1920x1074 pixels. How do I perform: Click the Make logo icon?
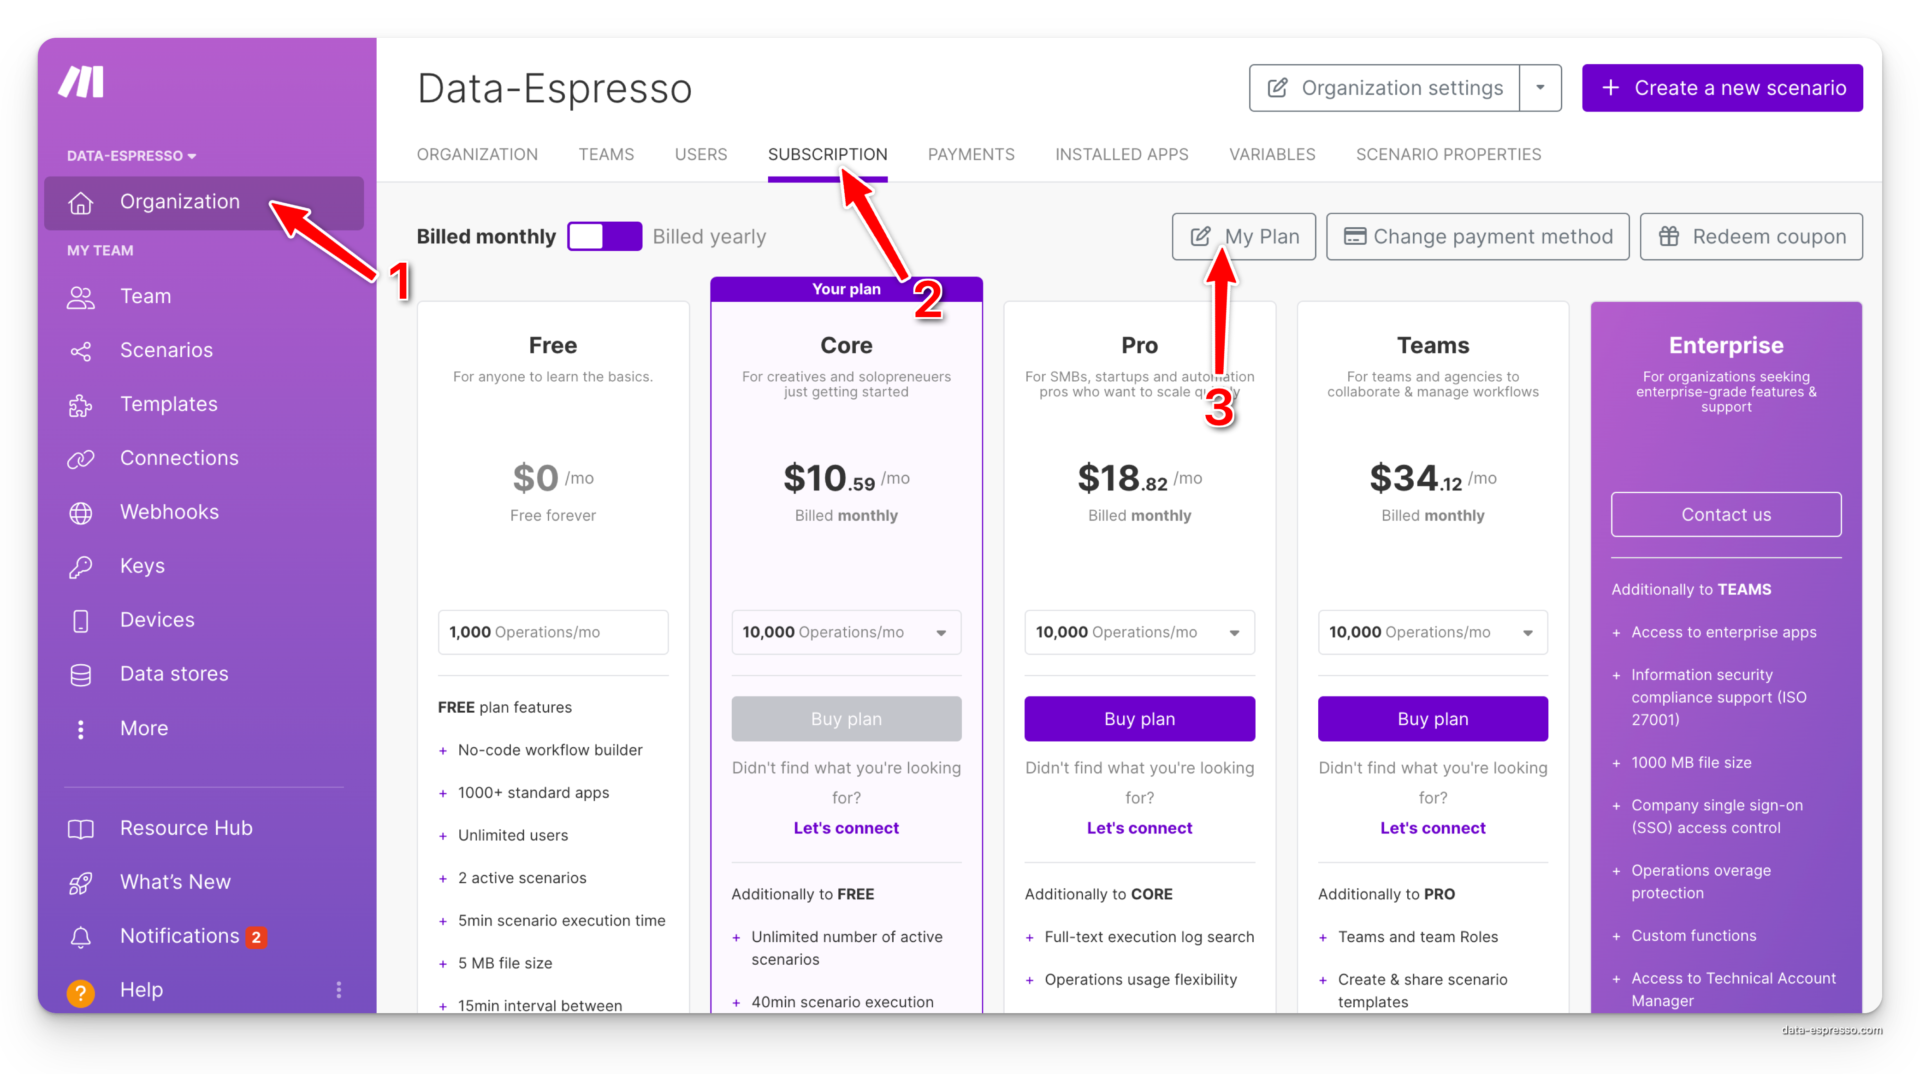81,82
